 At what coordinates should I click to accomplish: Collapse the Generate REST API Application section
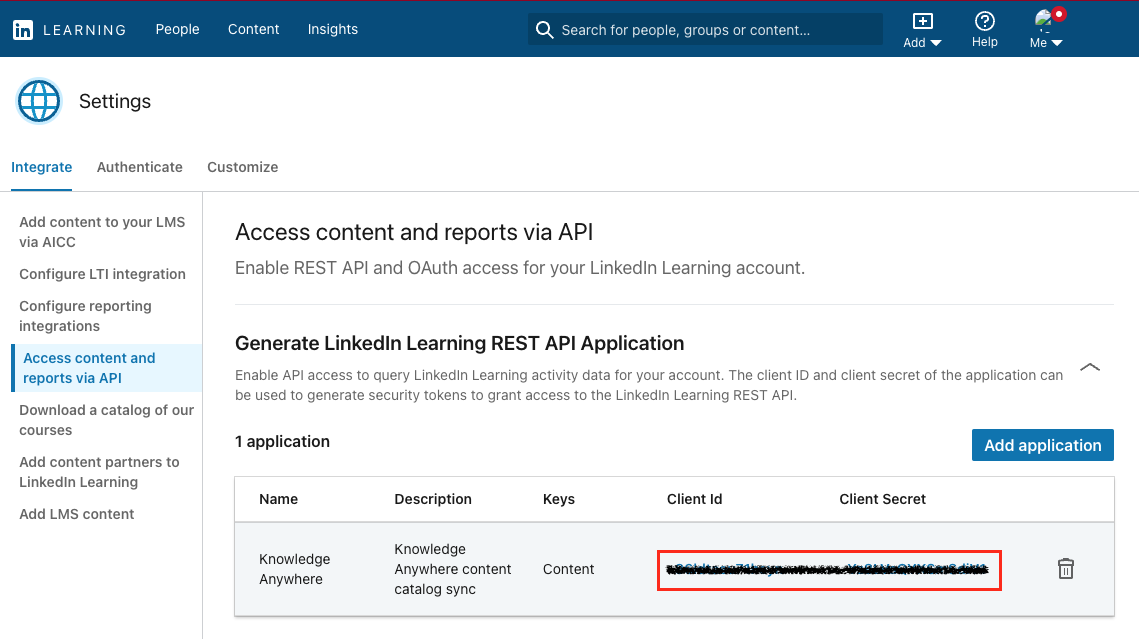[1090, 367]
